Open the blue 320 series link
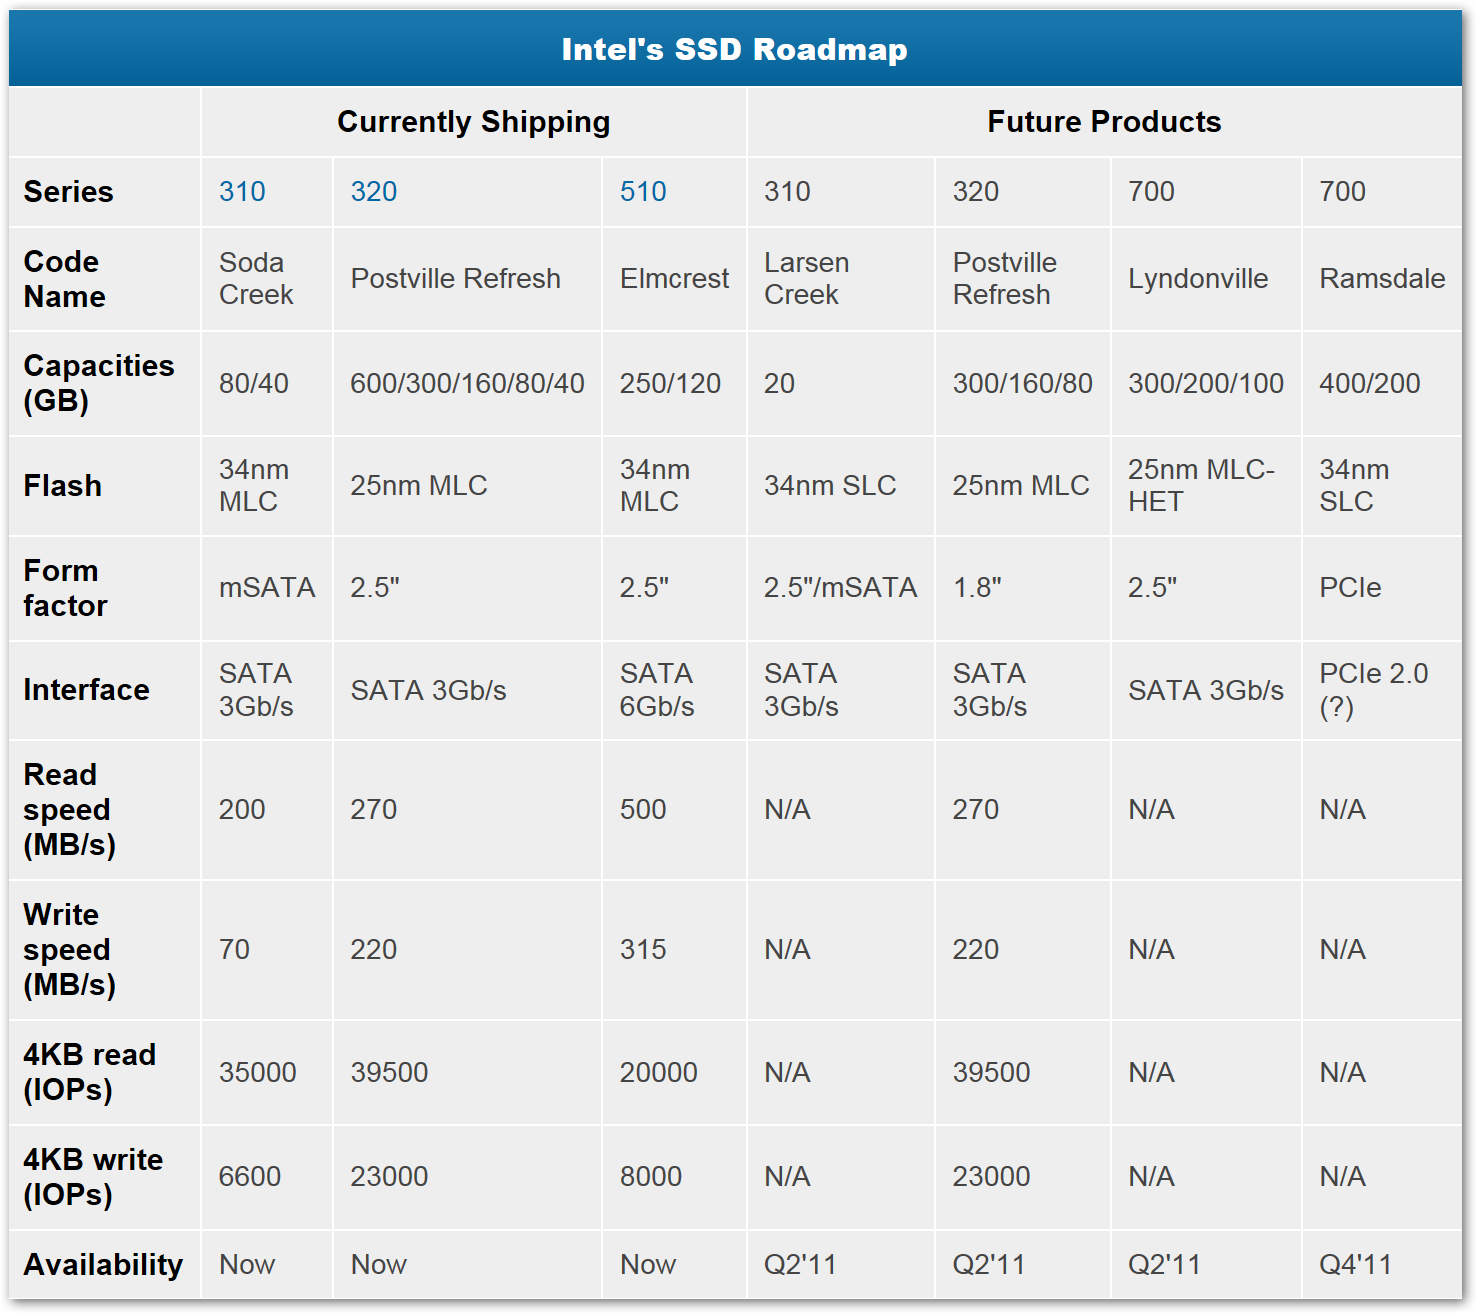This screenshot has height=1313, width=1476. point(374,192)
